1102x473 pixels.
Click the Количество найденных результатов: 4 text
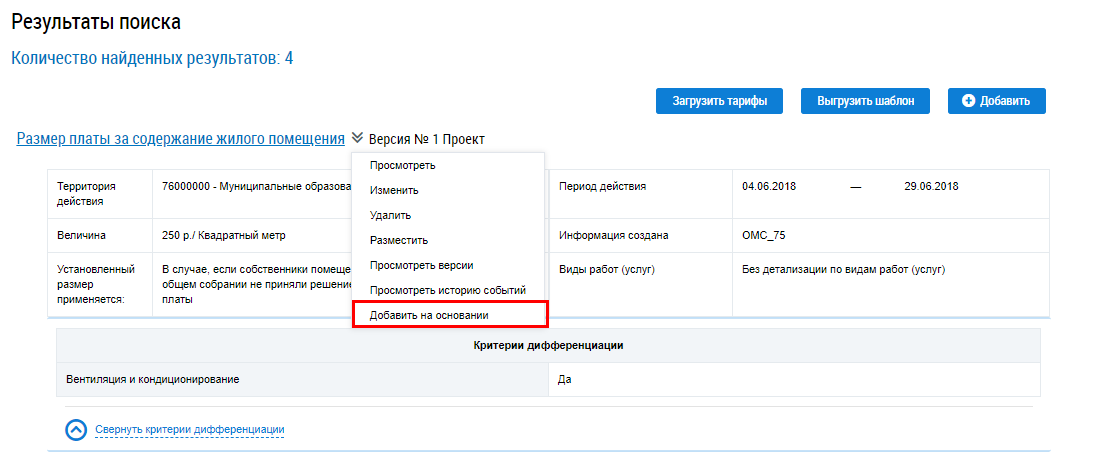(152, 58)
